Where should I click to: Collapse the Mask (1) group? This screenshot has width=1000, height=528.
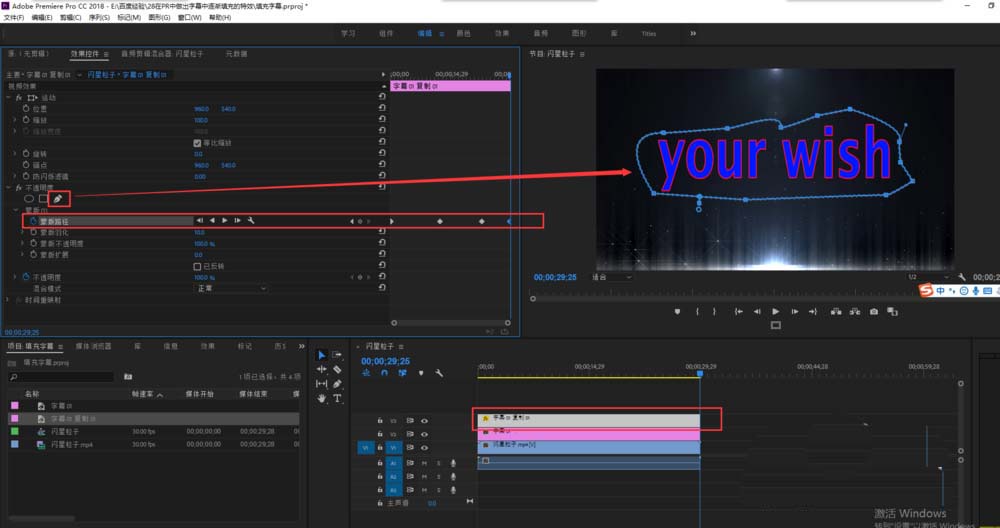coord(16,210)
